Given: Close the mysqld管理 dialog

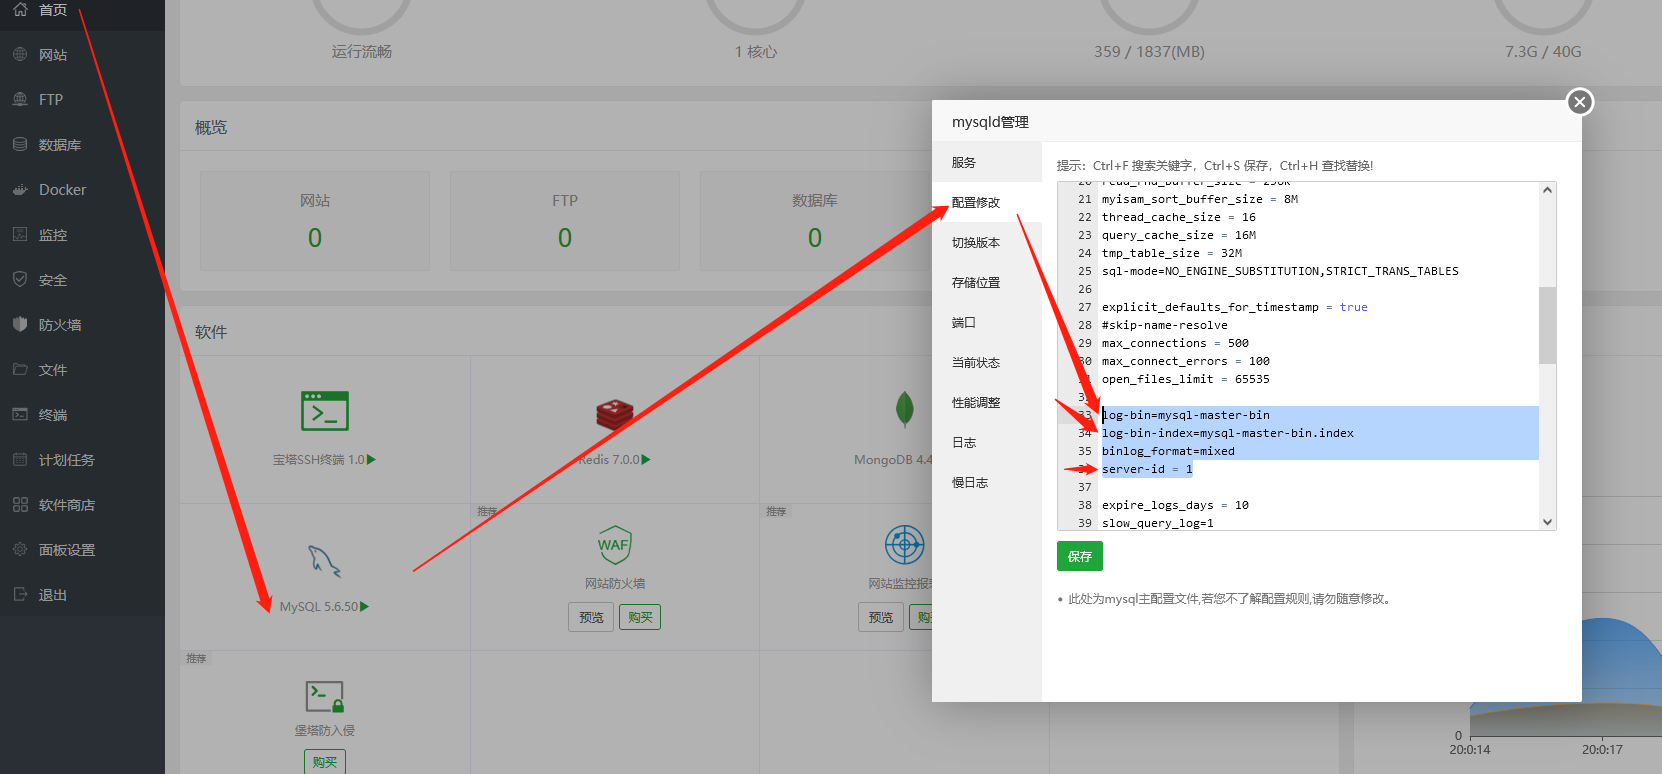Looking at the screenshot, I should pyautogui.click(x=1580, y=101).
